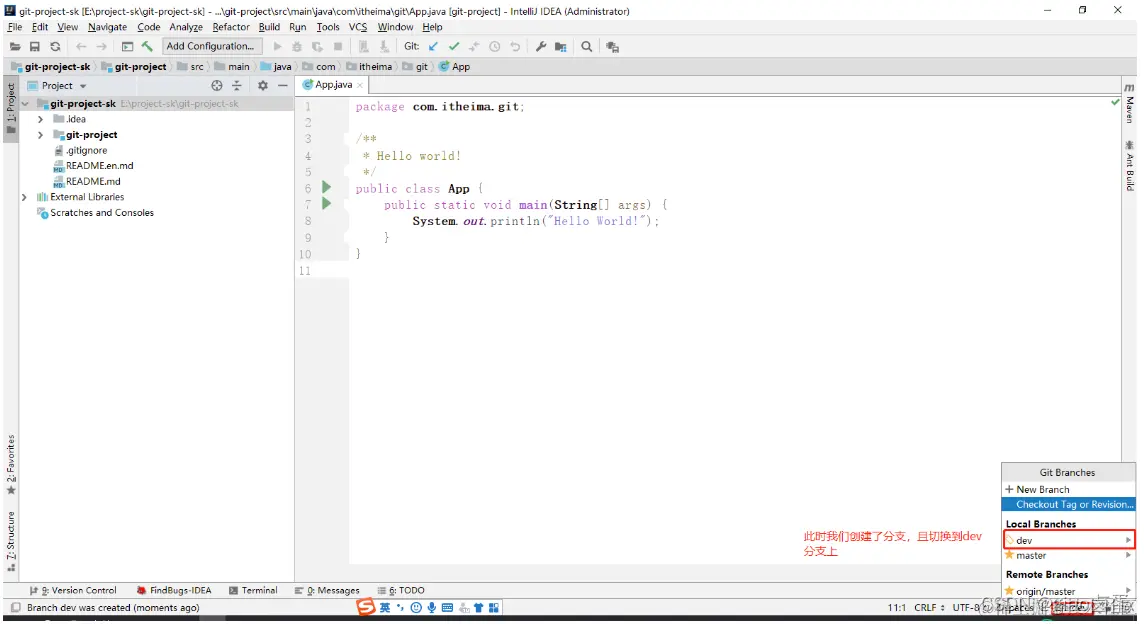The width and height of the screenshot is (1144, 624).
Task: Click the locate target icon in Project panel
Action: 217,85
